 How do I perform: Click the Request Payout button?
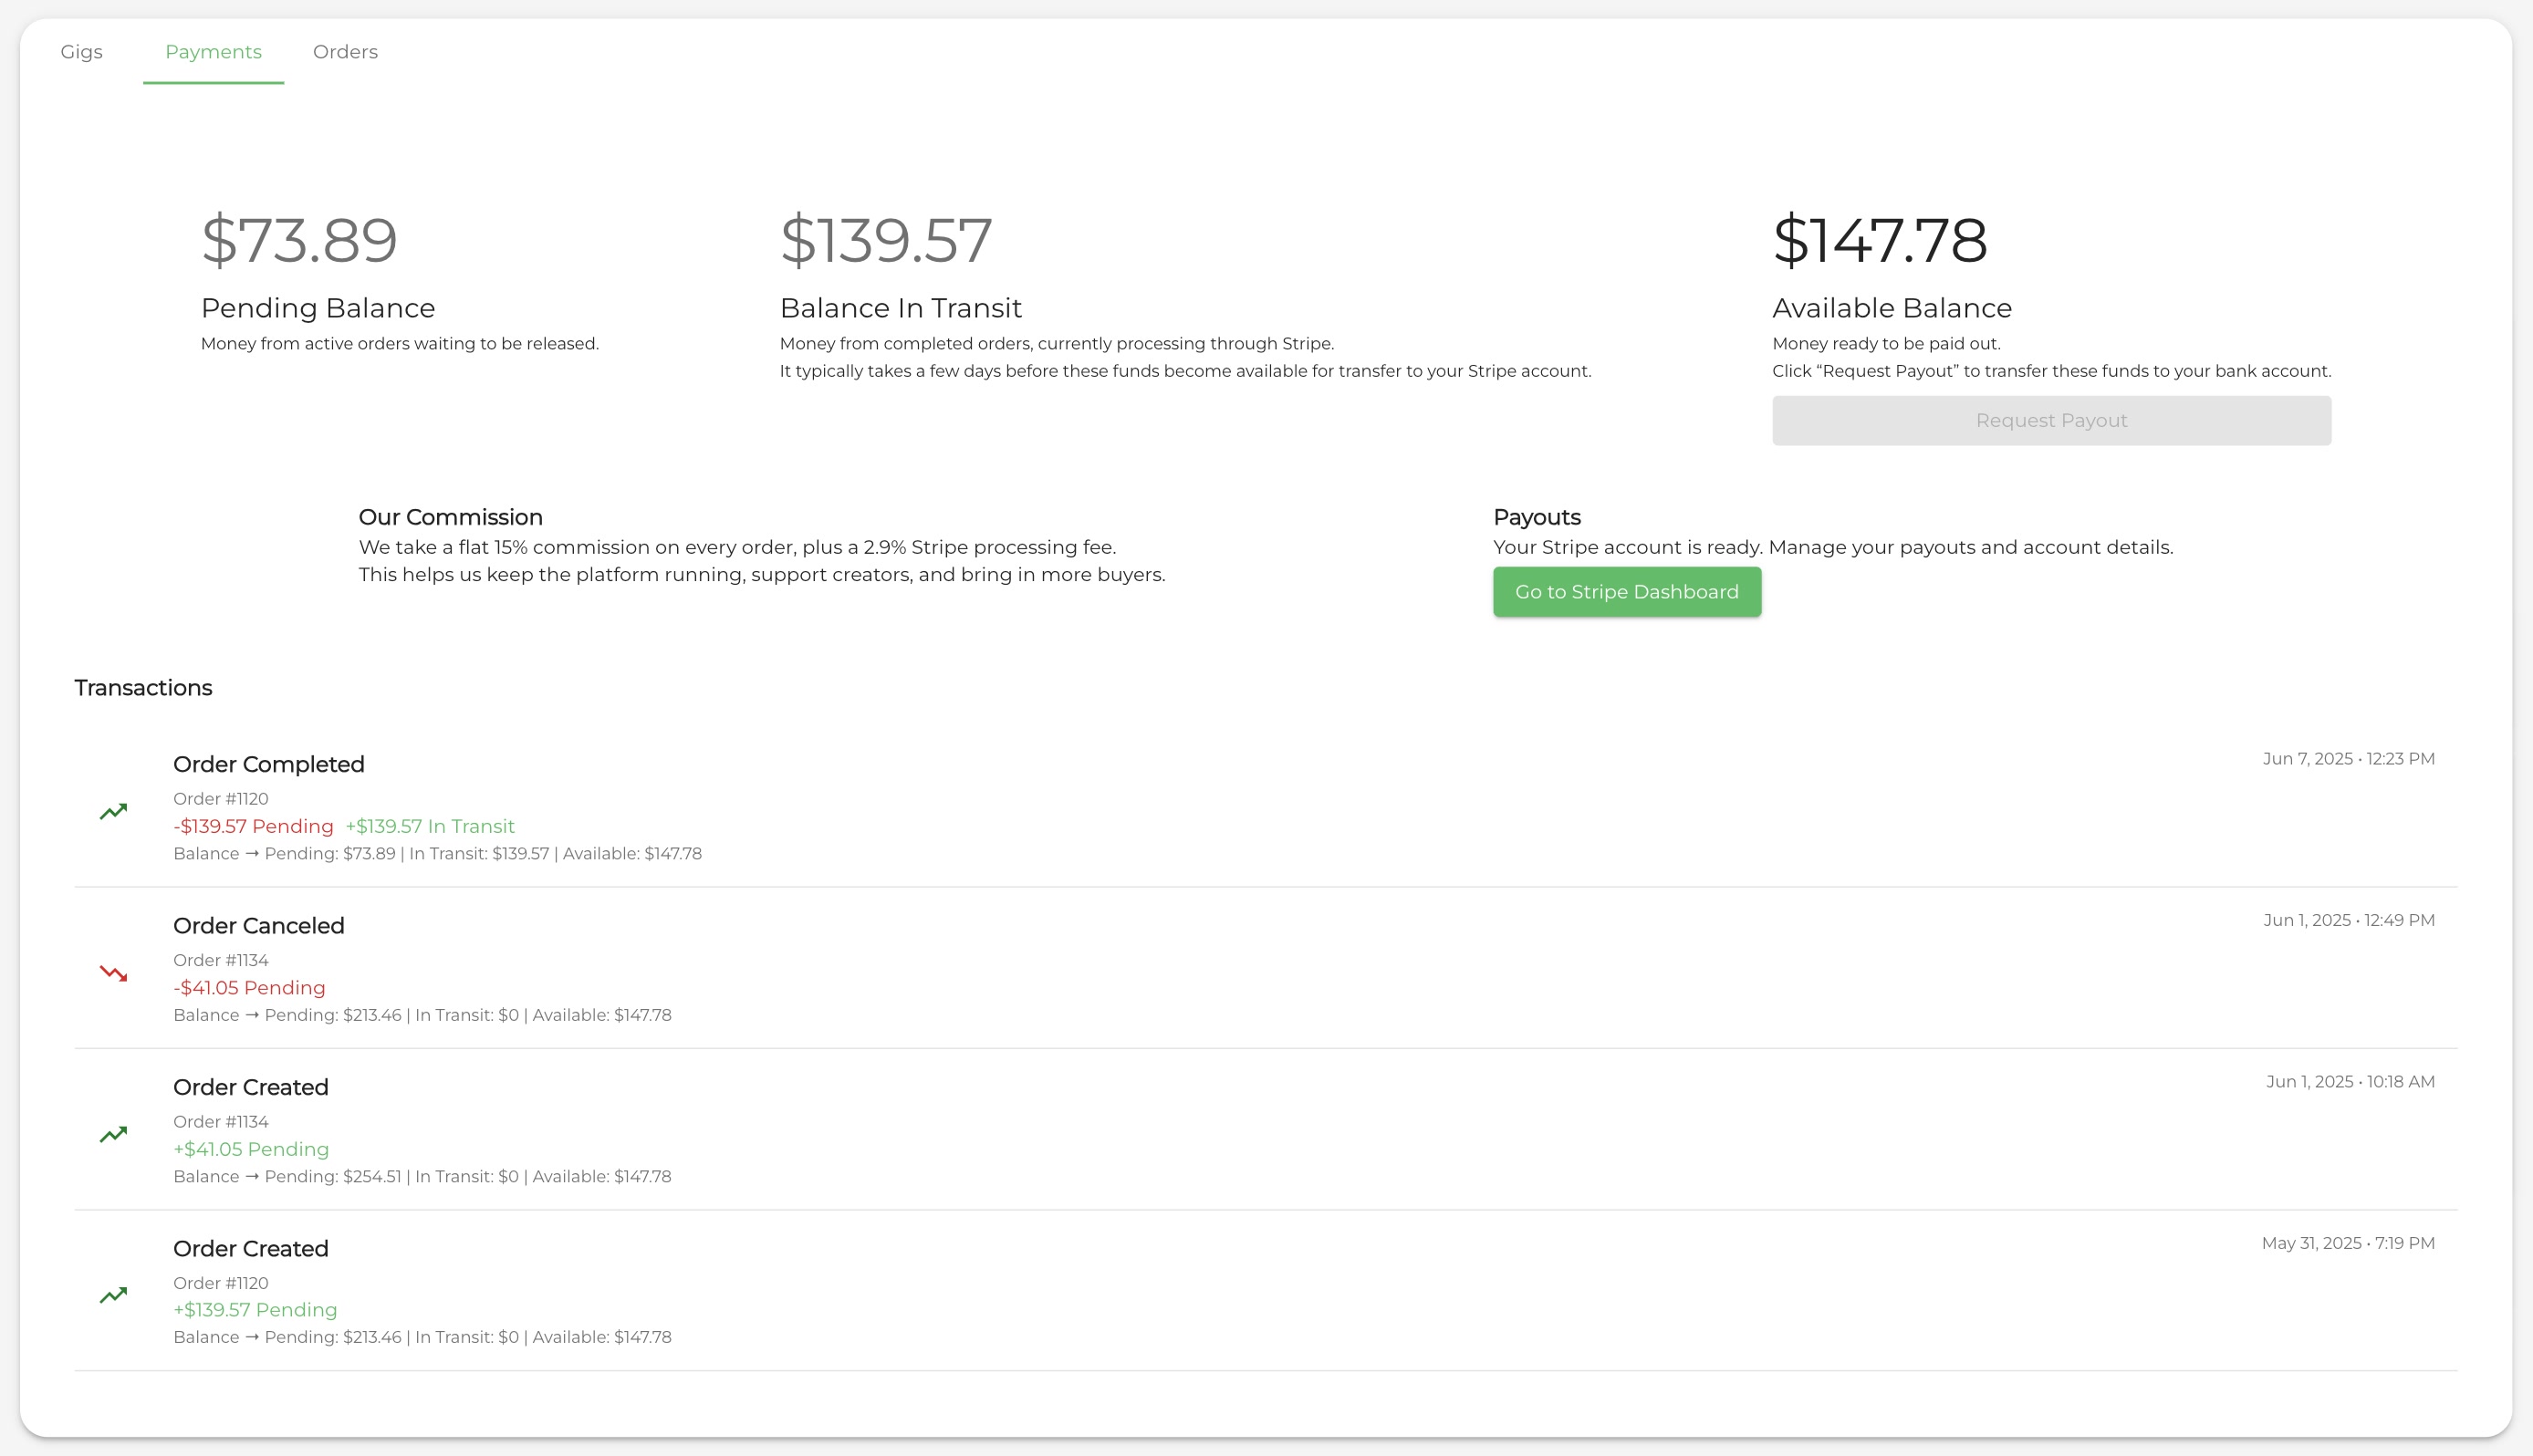pos(2051,421)
